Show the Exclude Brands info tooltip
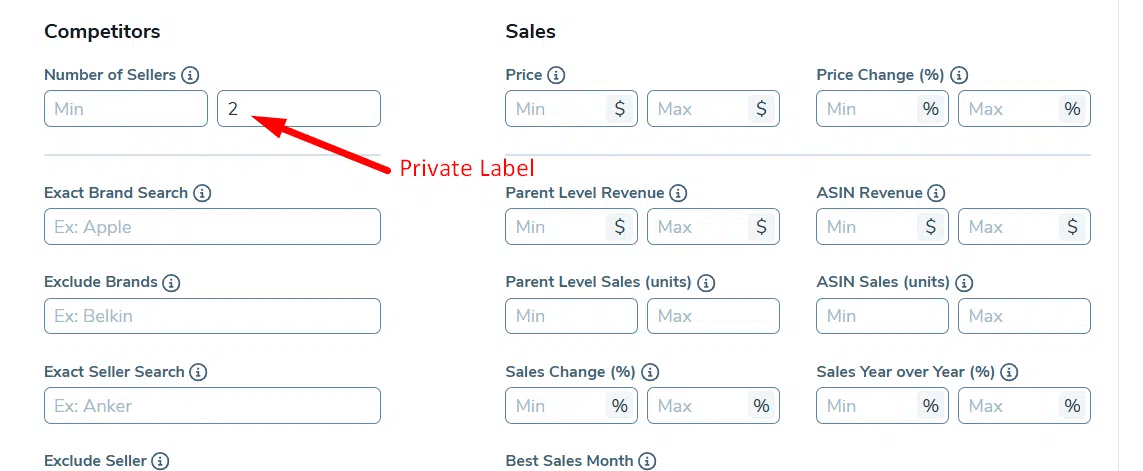The image size is (1143, 471). [171, 283]
